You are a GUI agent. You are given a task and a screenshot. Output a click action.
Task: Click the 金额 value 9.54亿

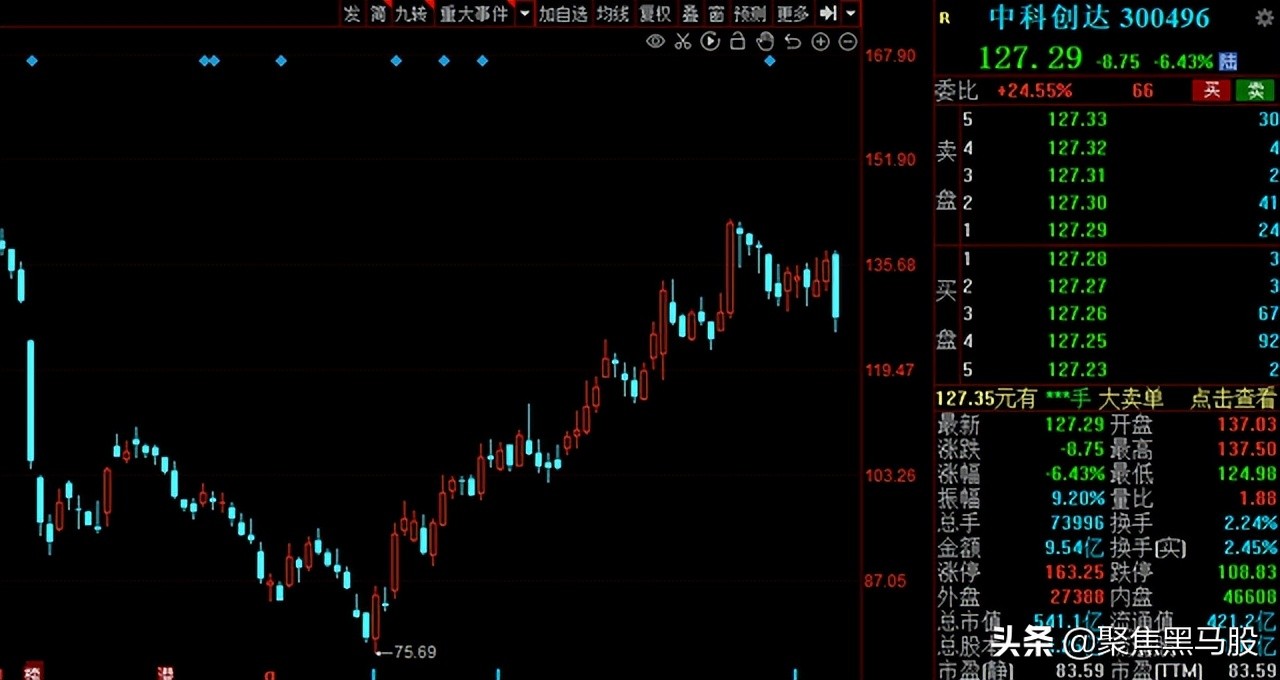[x=1076, y=548]
